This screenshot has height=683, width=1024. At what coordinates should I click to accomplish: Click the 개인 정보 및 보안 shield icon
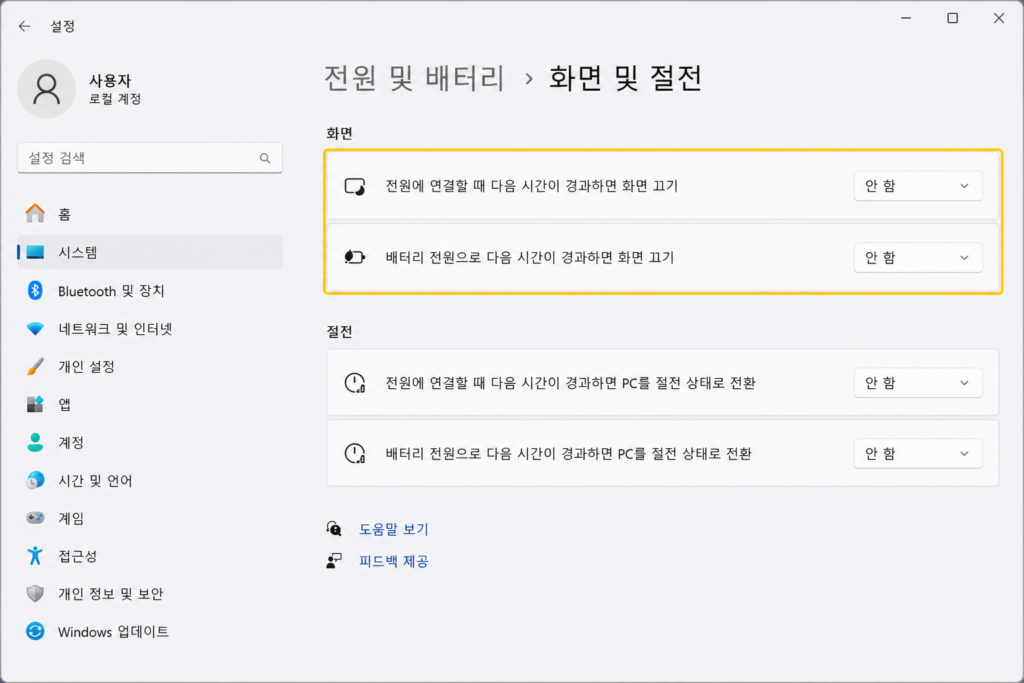35,594
